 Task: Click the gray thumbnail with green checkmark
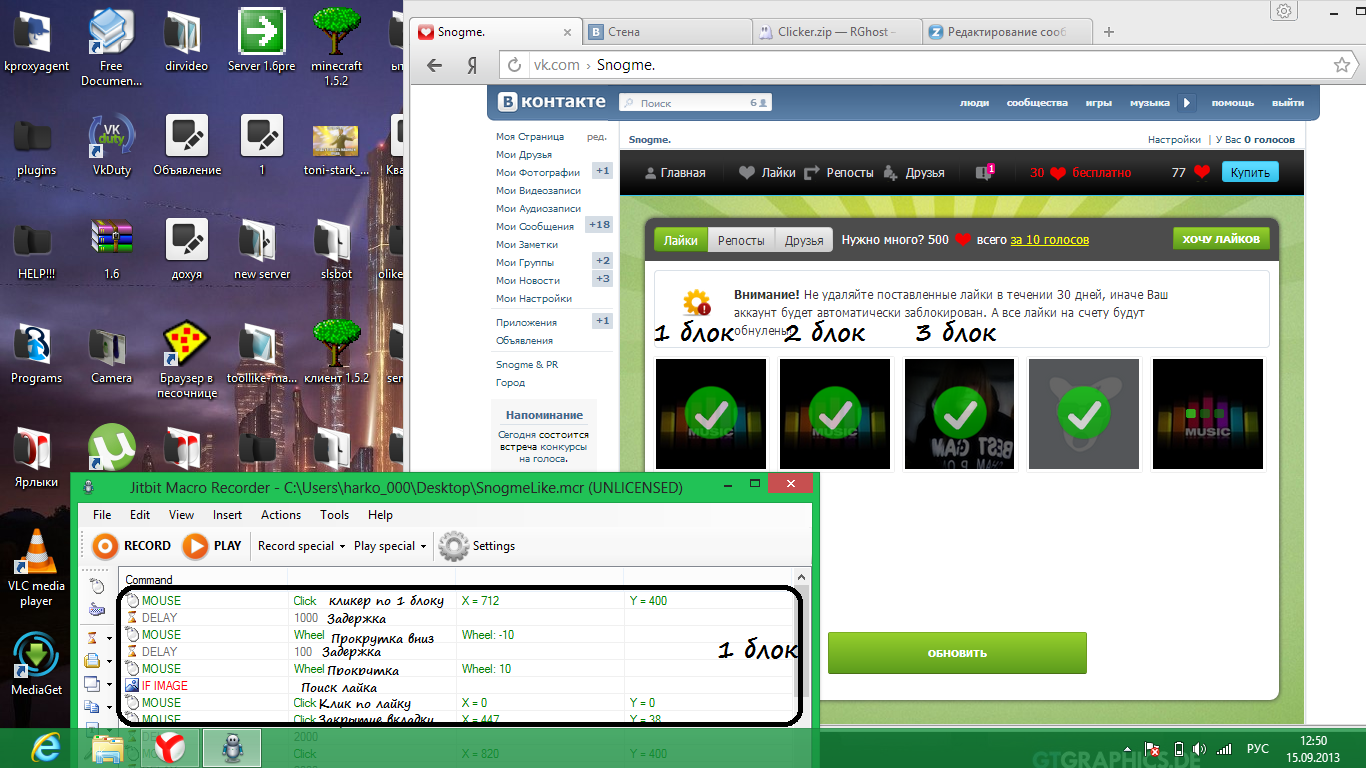1084,413
